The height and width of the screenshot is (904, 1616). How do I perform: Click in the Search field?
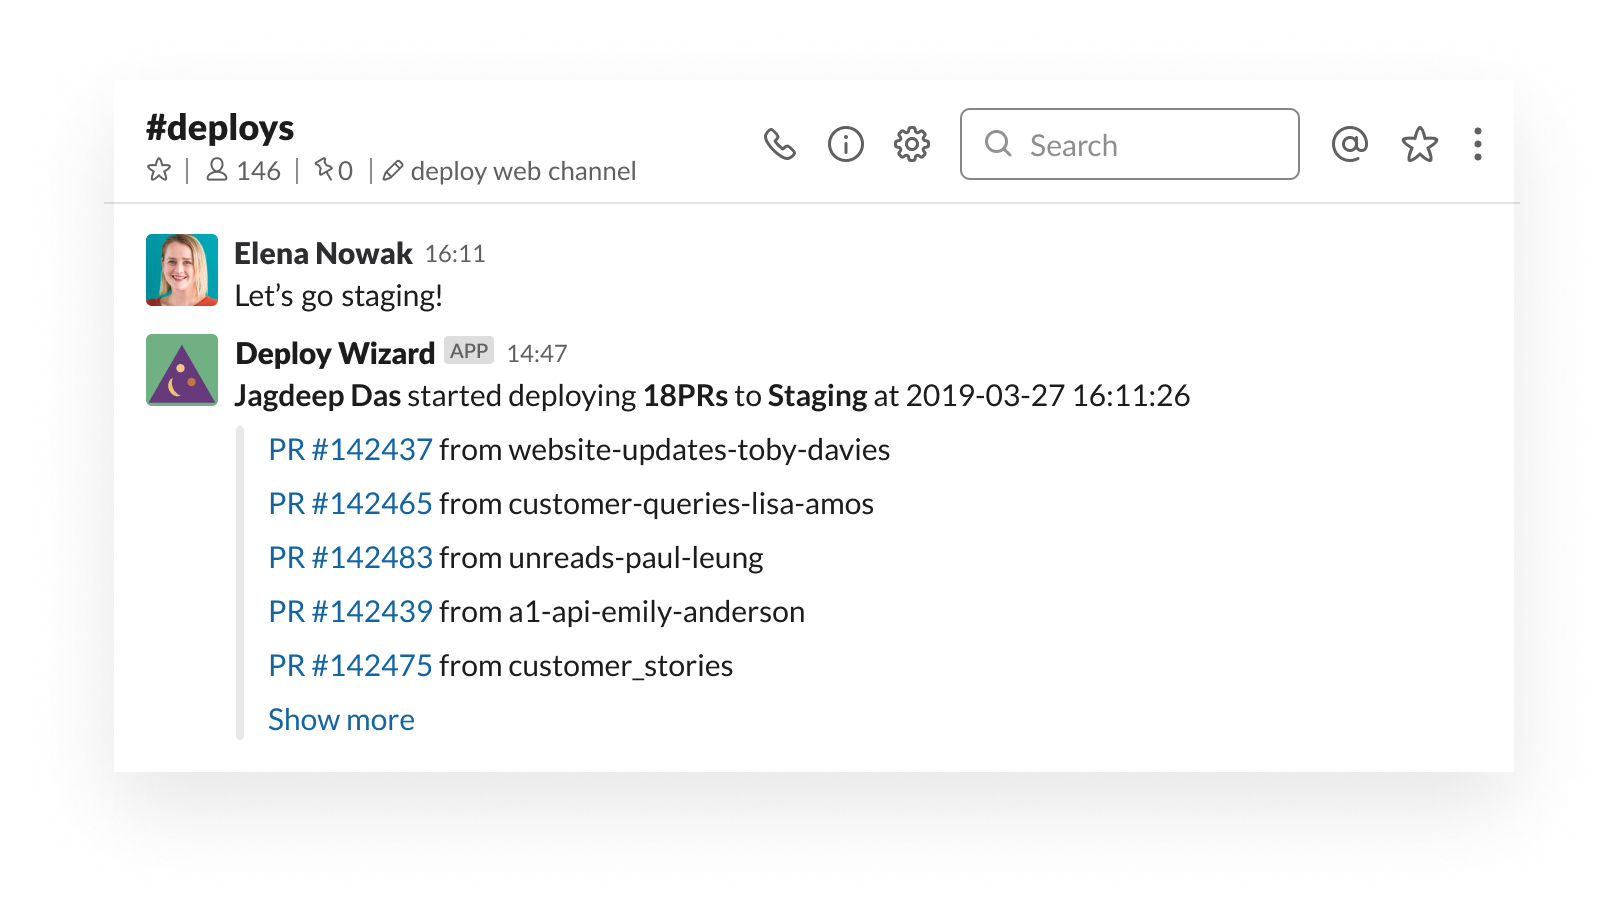coord(1130,145)
